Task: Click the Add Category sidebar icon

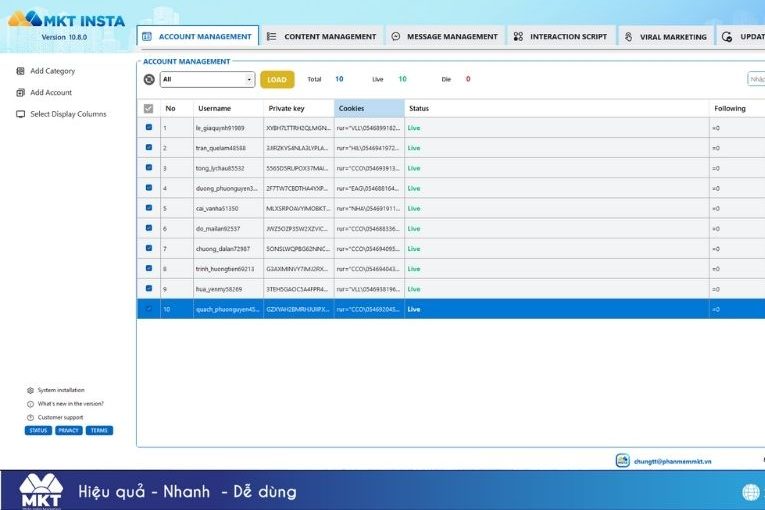Action: 20,71
